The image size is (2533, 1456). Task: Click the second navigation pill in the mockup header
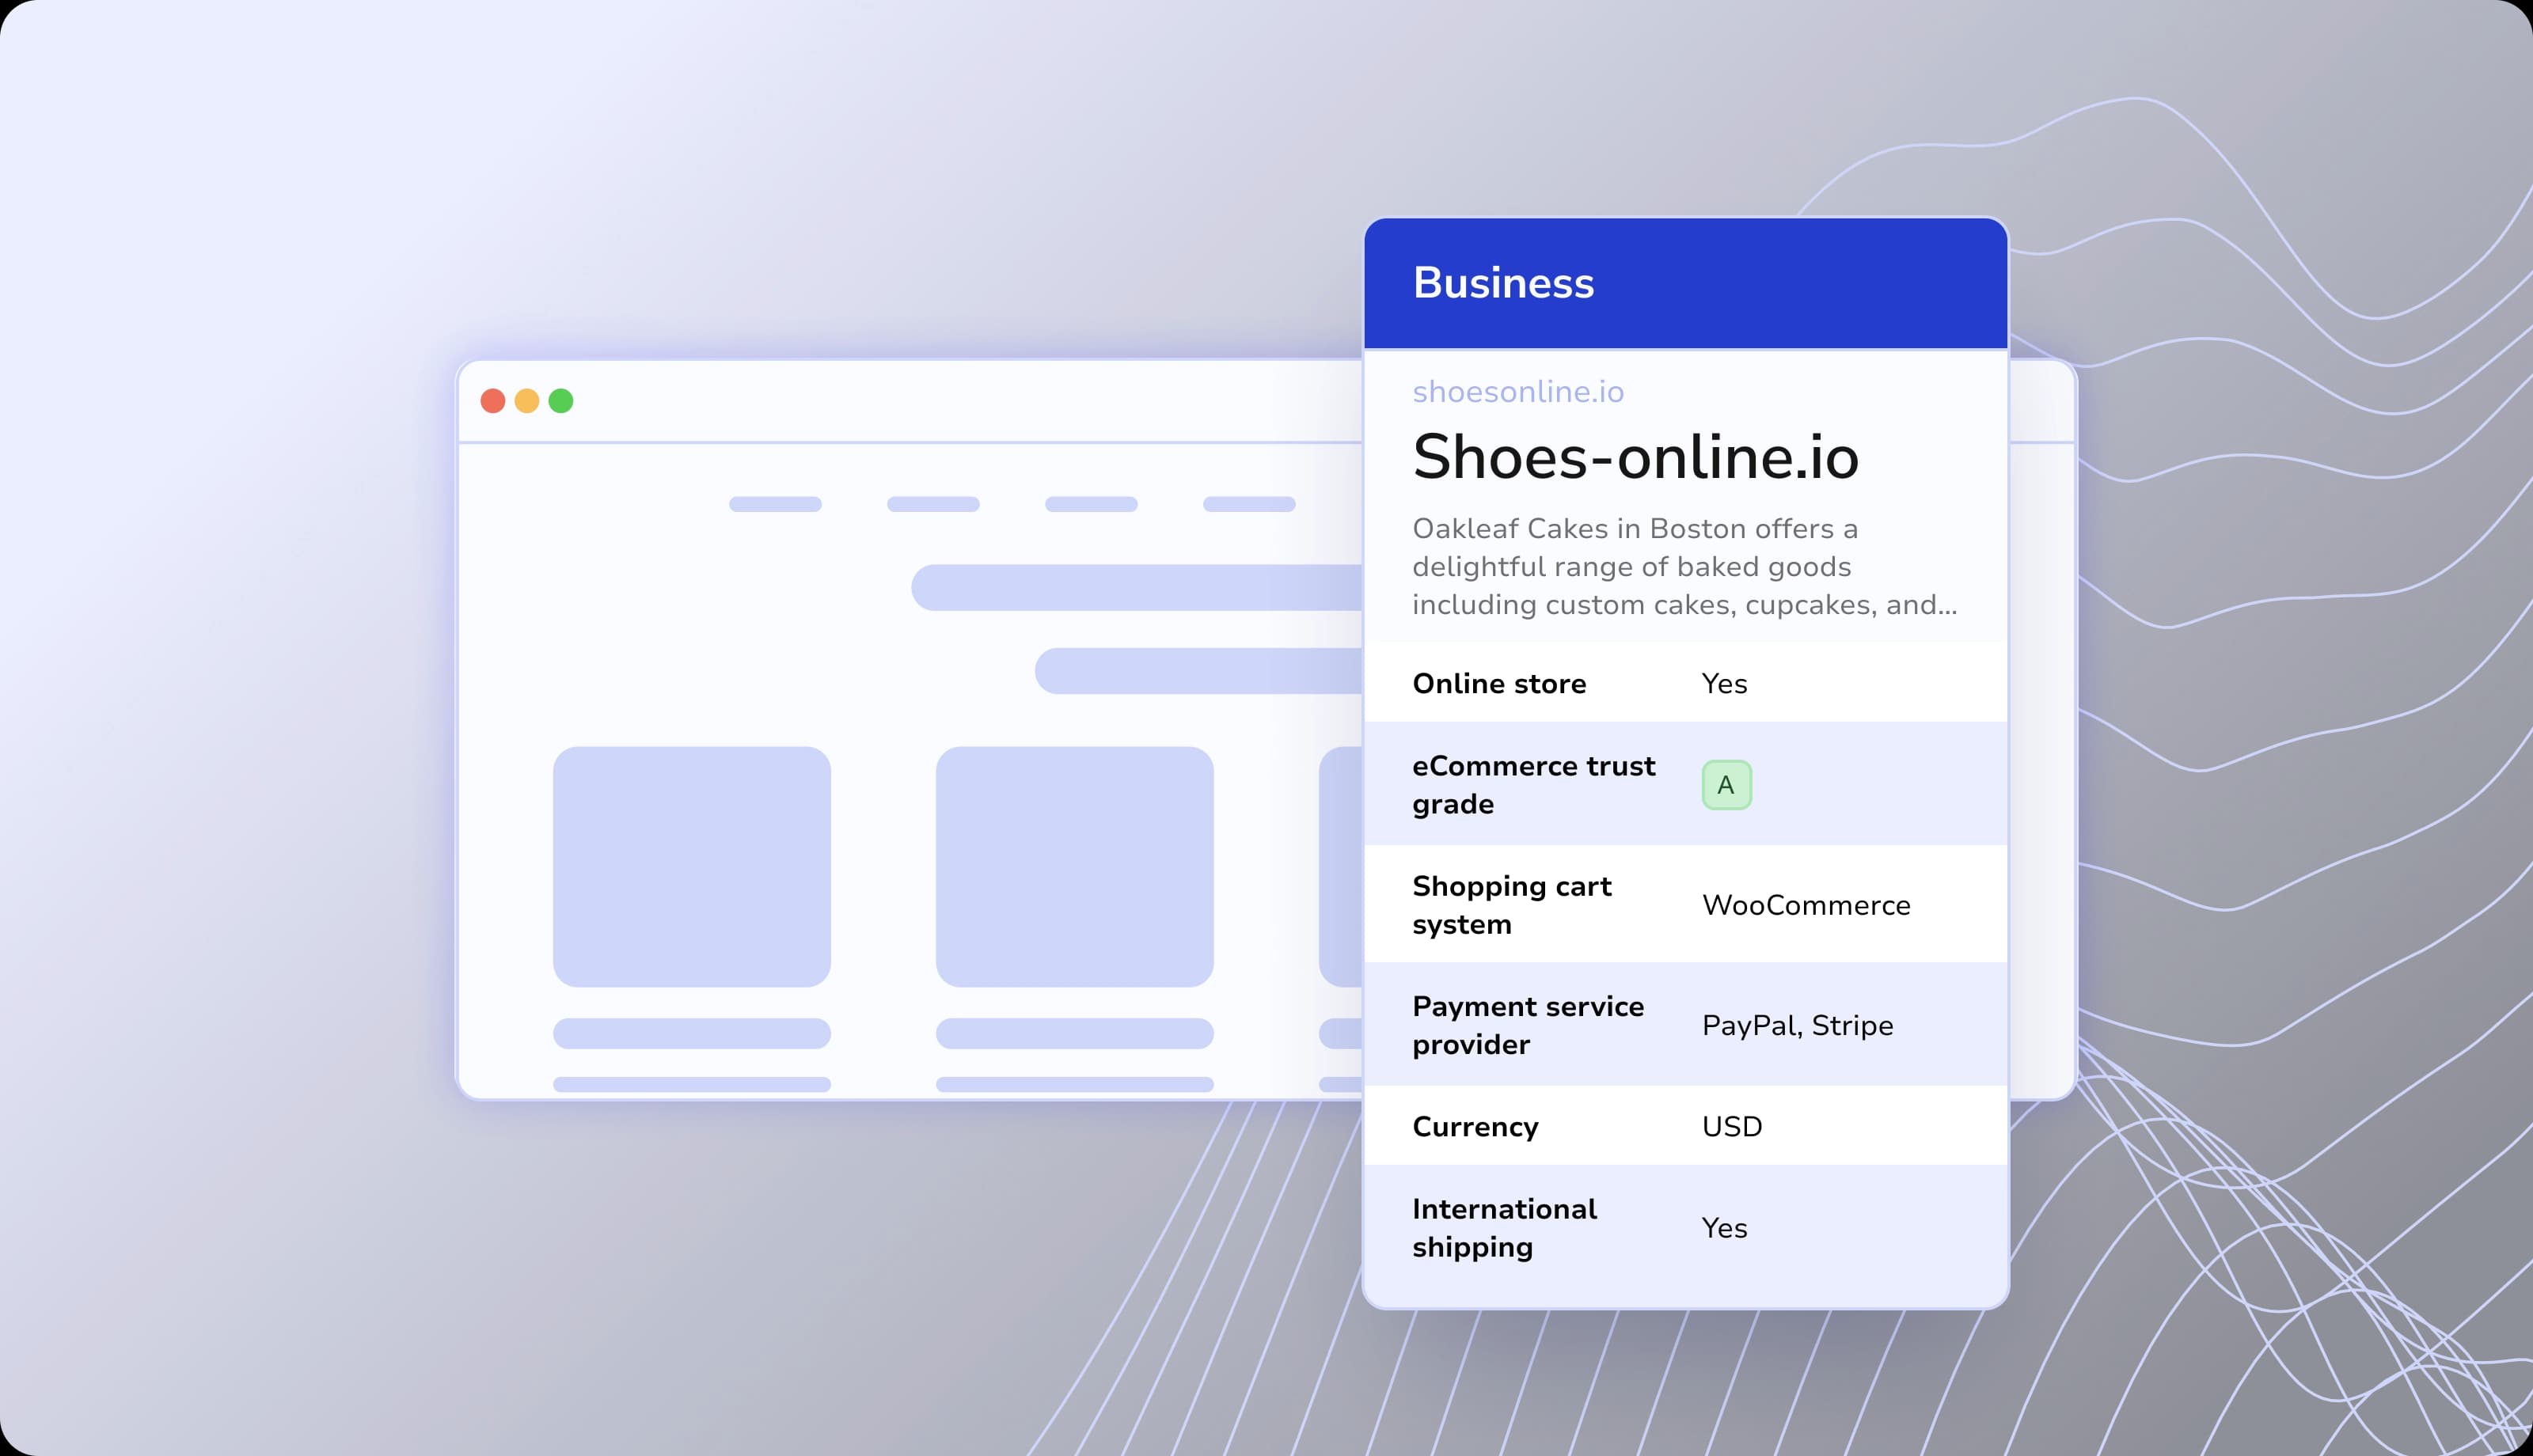[x=934, y=504]
